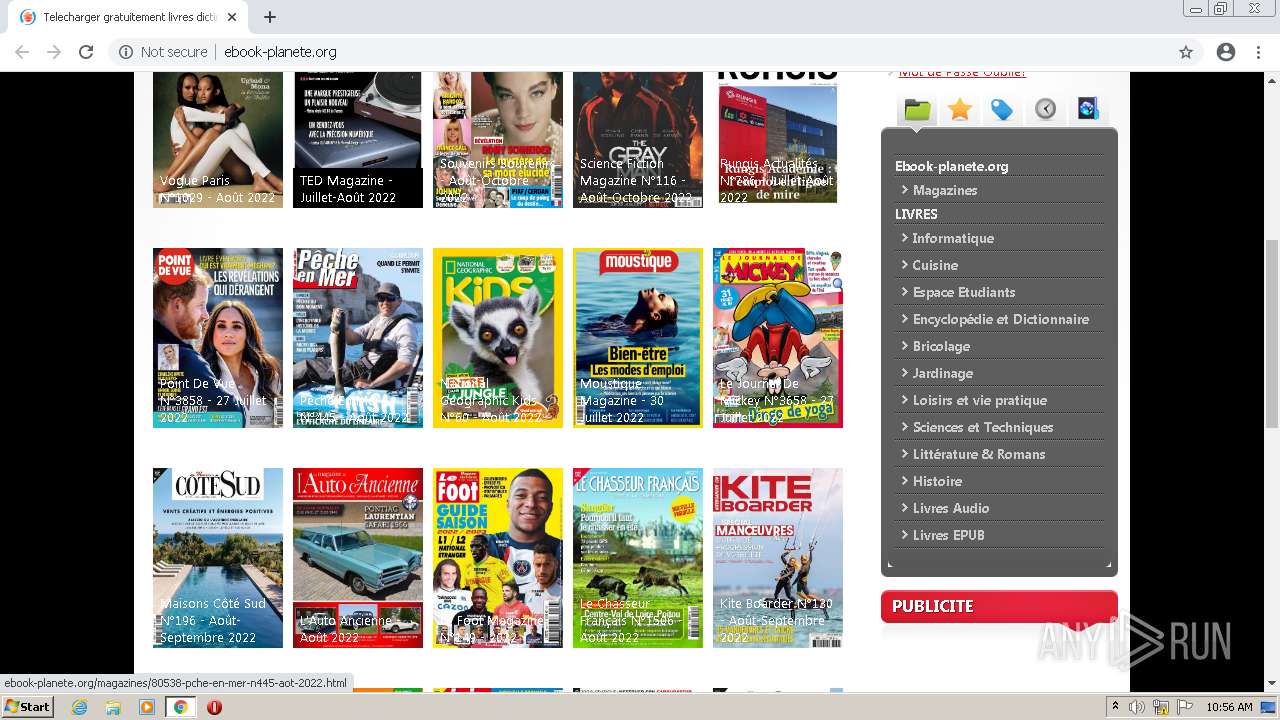Open the Chrome three-dot menu
This screenshot has width=1280, height=720.
coord(1258,52)
